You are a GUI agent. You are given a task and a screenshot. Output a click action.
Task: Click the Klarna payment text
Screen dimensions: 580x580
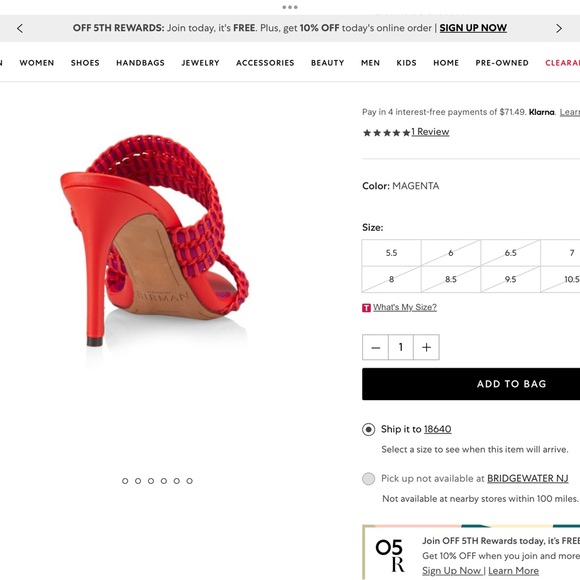pos(459,112)
